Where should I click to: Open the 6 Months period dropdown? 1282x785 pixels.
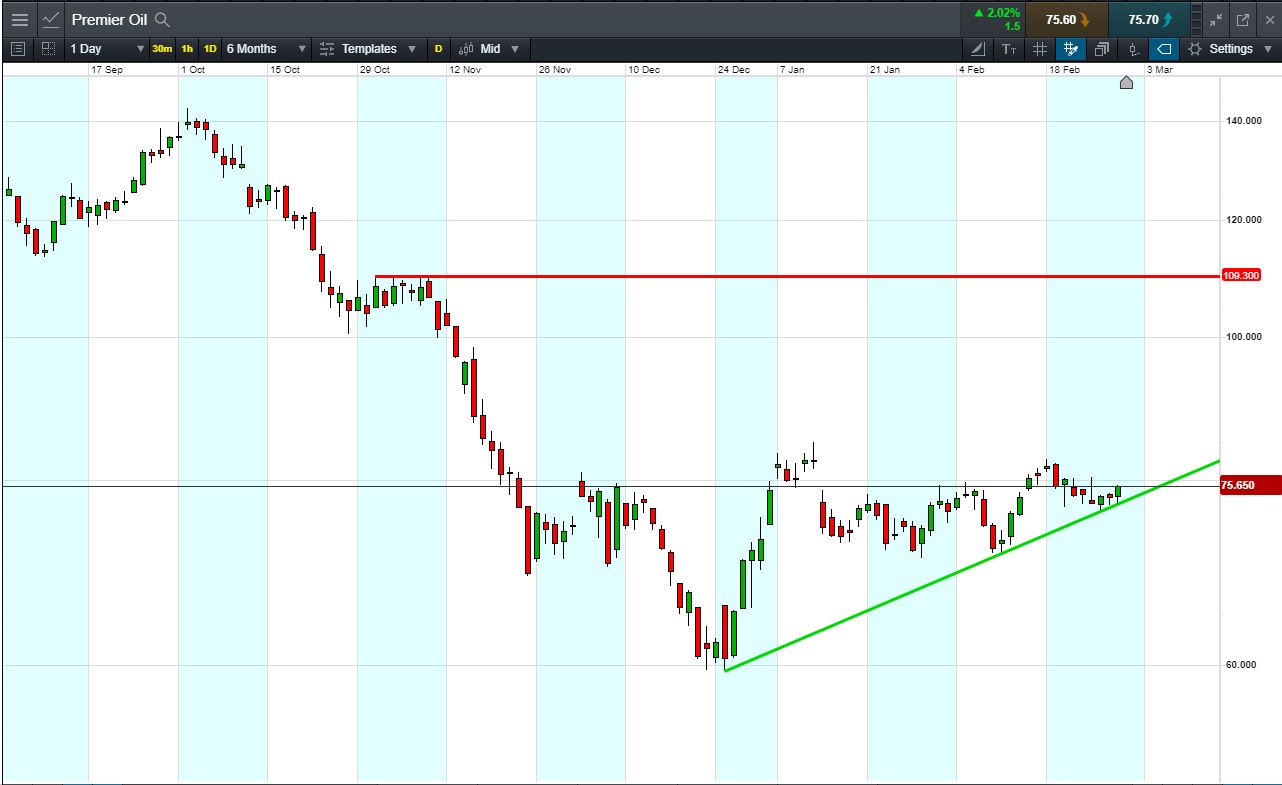[x=265, y=48]
